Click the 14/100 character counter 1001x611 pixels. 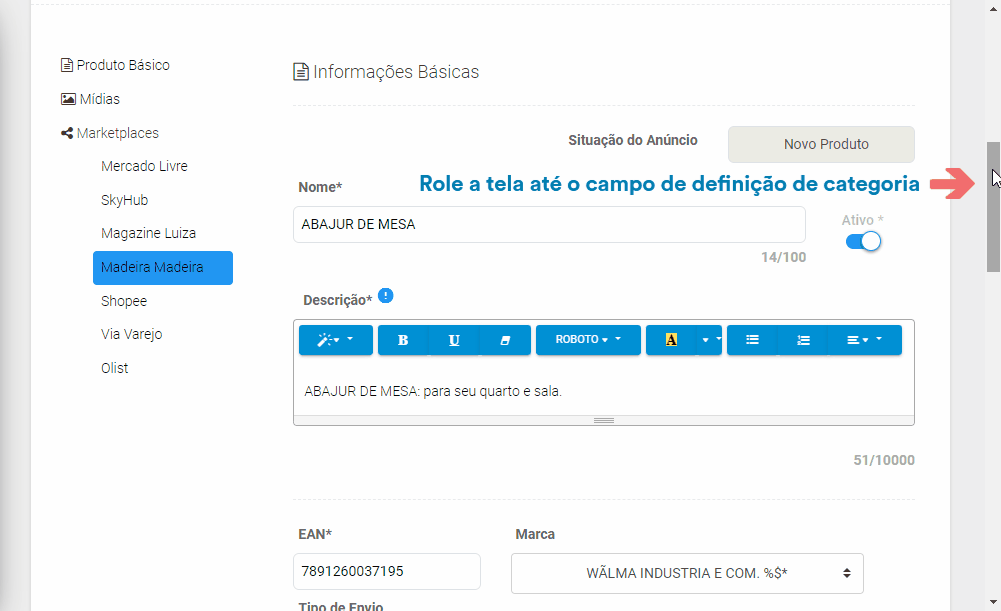click(783, 257)
